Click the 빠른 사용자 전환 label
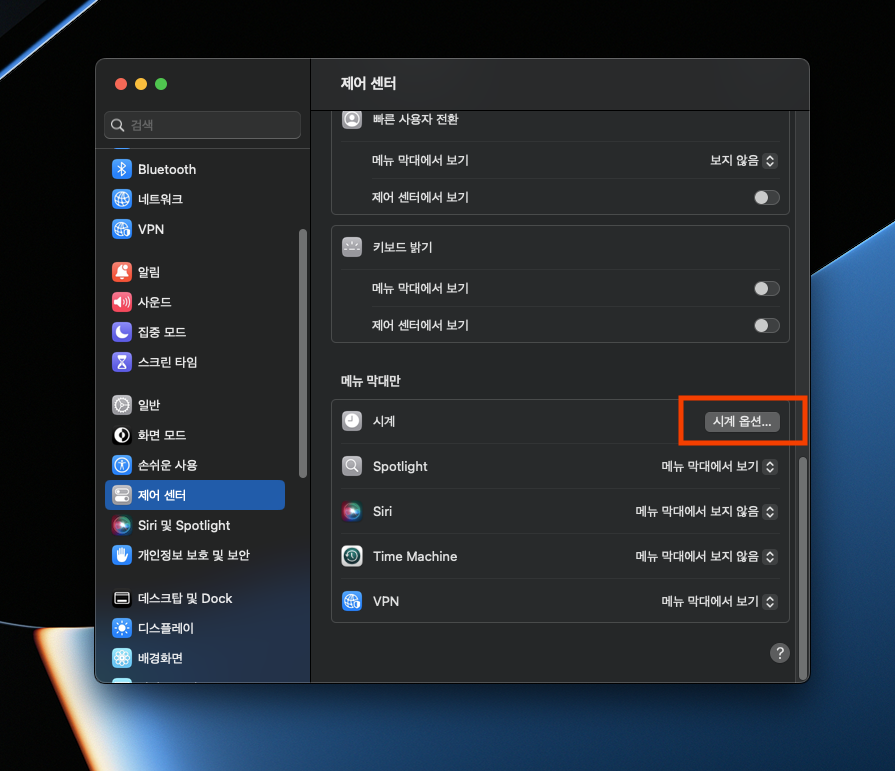 416,119
